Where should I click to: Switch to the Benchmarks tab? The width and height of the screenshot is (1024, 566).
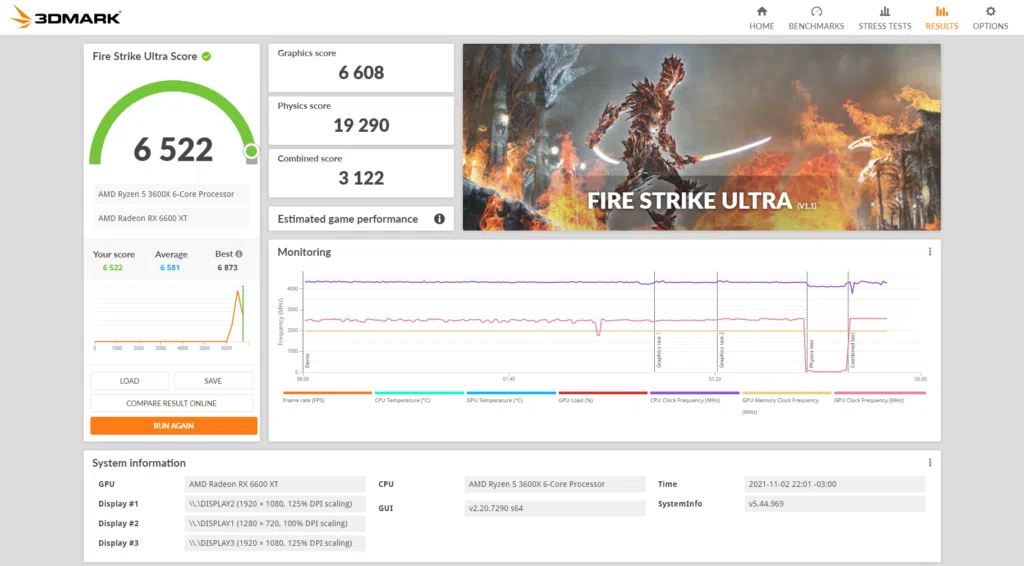[x=816, y=18]
